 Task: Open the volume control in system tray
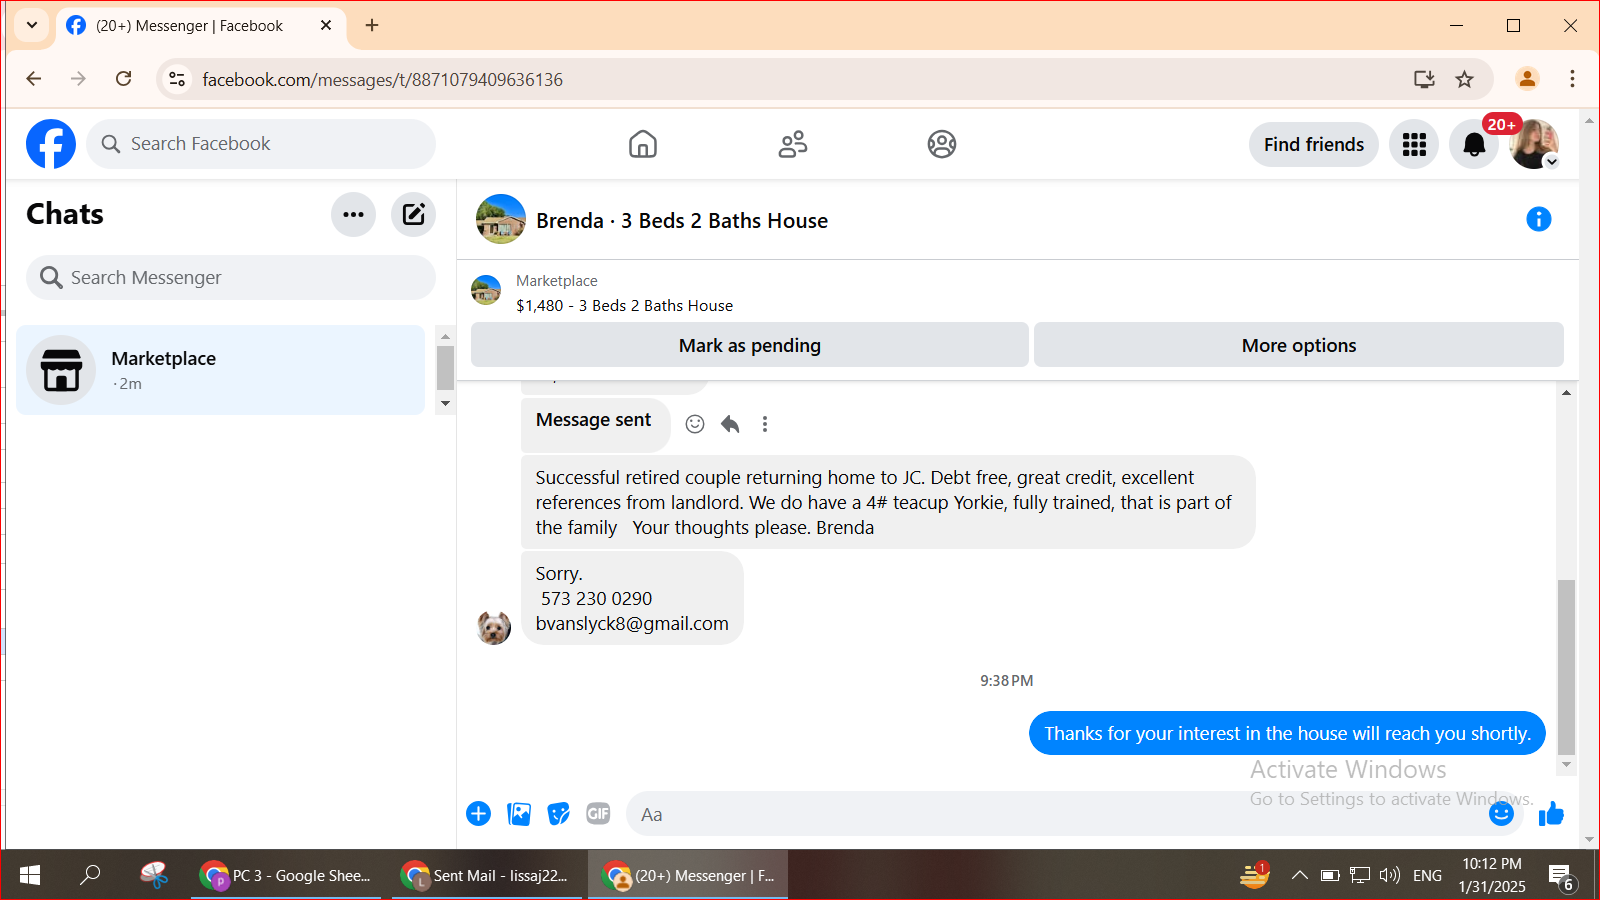1389,875
